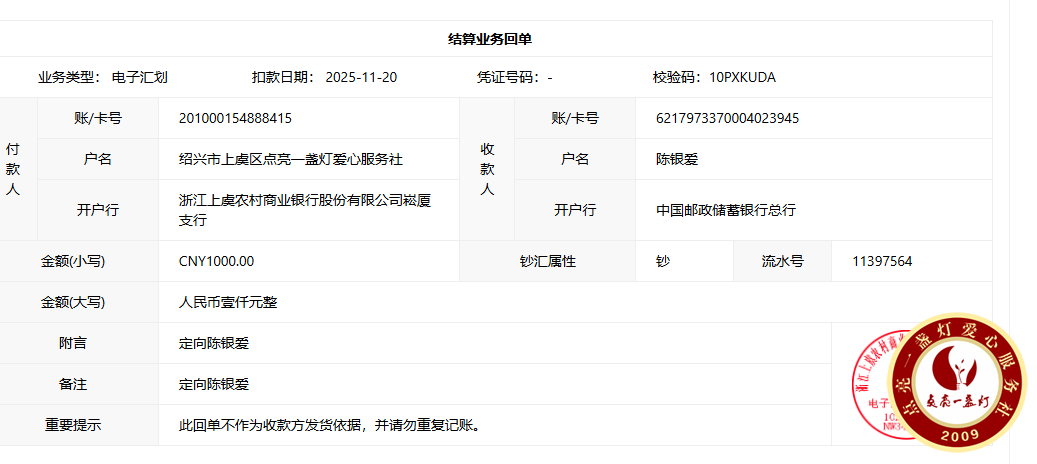This screenshot has width=1037, height=464.
Task: Select the amount CNY1000.00
Action: (x=216, y=261)
